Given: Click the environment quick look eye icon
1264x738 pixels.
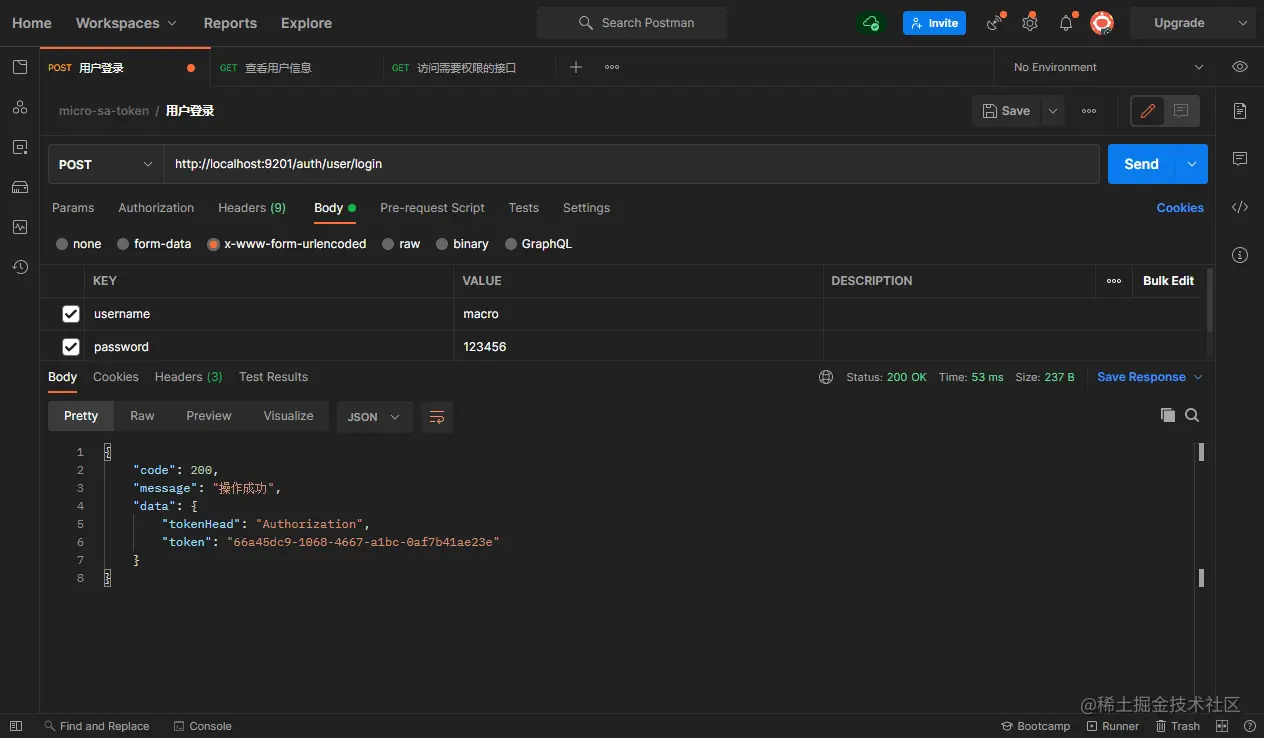Looking at the screenshot, I should coord(1240,67).
